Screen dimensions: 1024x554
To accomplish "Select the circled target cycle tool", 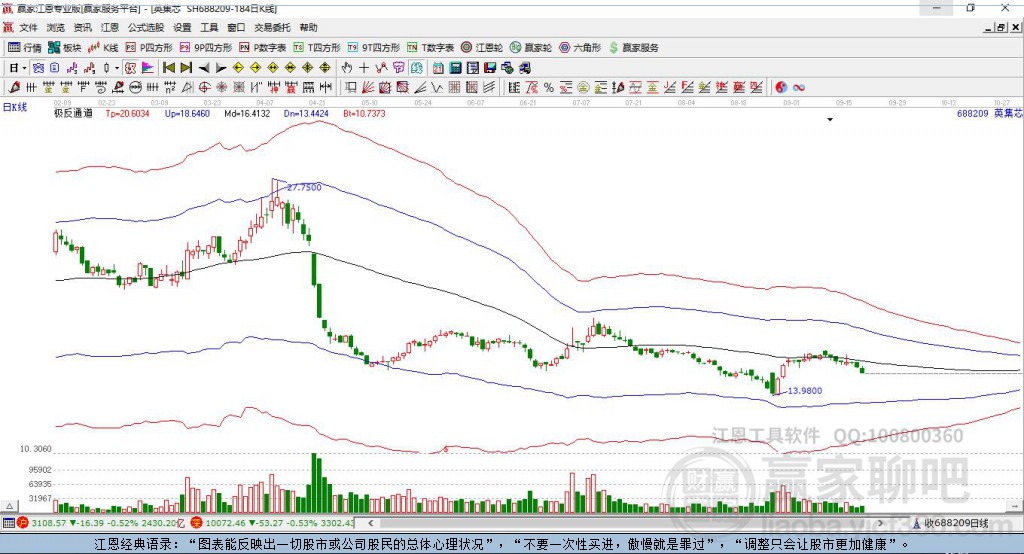I will click(x=204, y=87).
